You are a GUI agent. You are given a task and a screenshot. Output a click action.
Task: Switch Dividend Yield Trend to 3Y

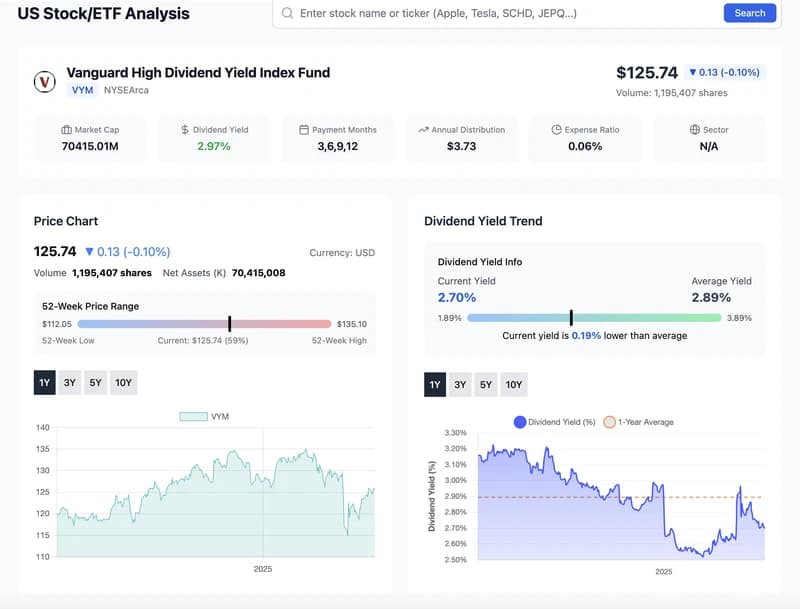pos(460,385)
